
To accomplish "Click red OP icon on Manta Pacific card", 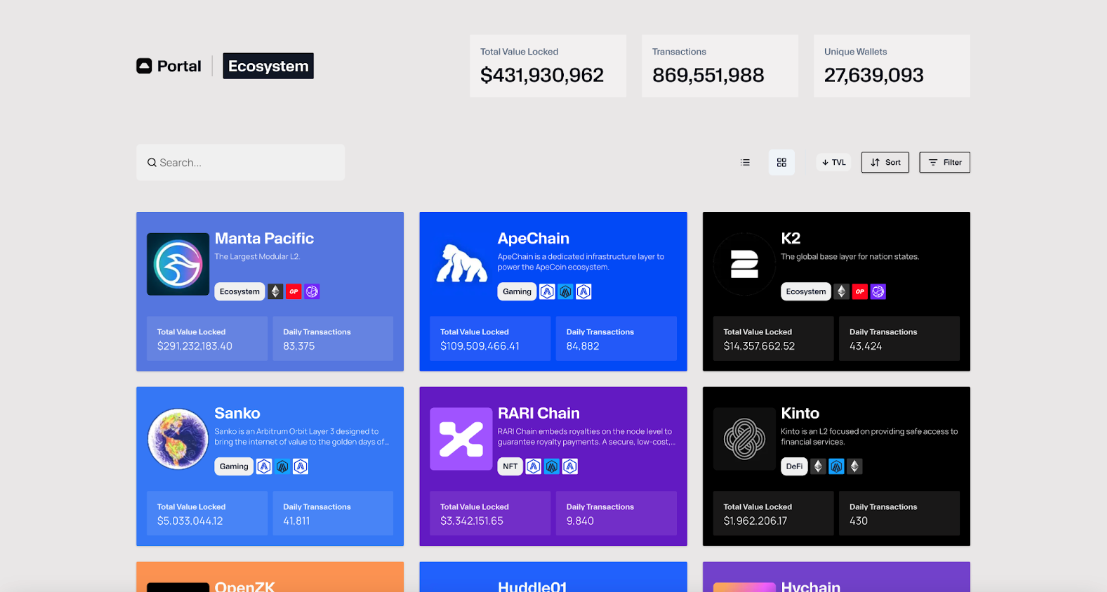I will (x=294, y=291).
